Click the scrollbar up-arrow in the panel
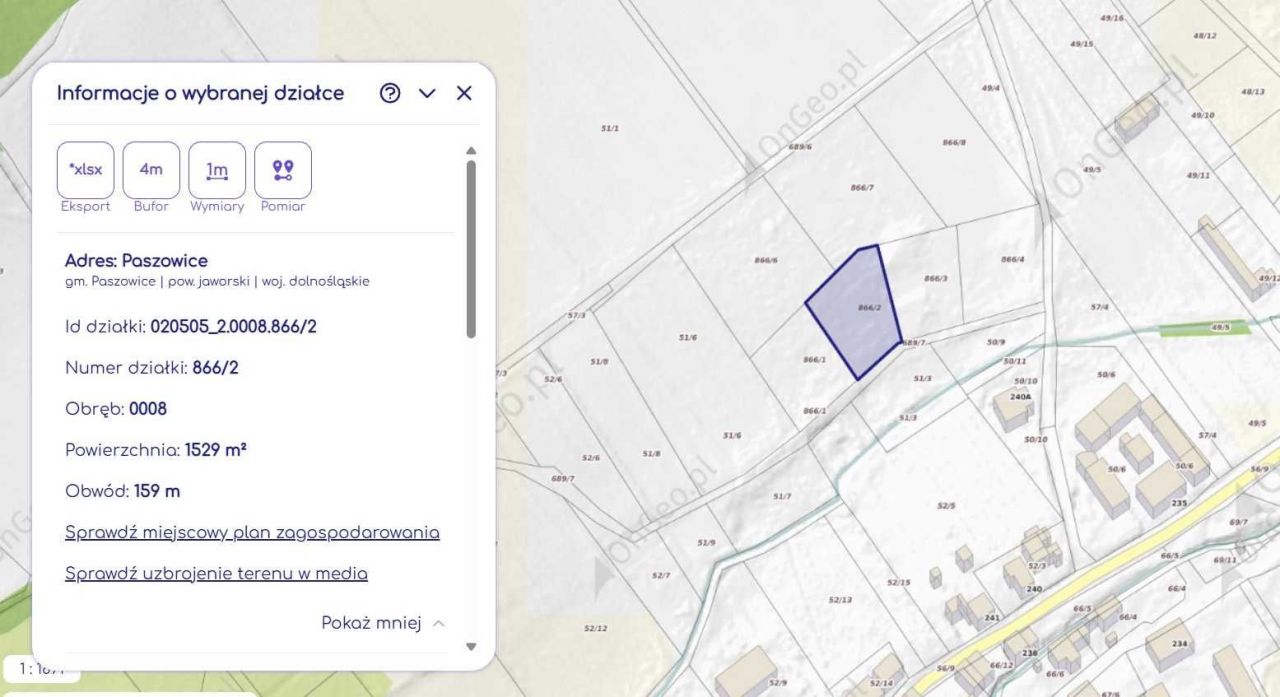Screen dimensions: 1280x697 (x=470, y=152)
